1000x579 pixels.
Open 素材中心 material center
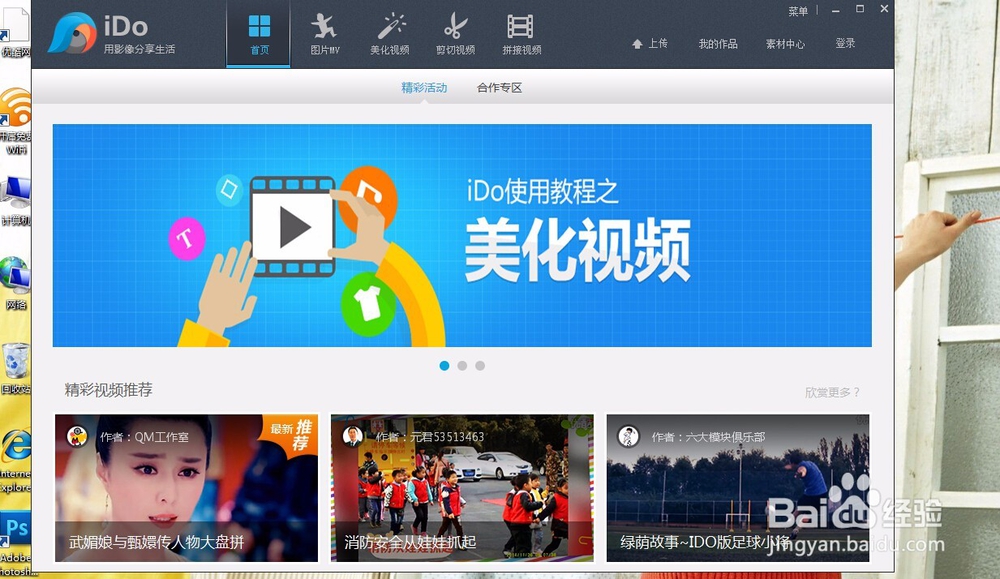pyautogui.click(x=785, y=43)
